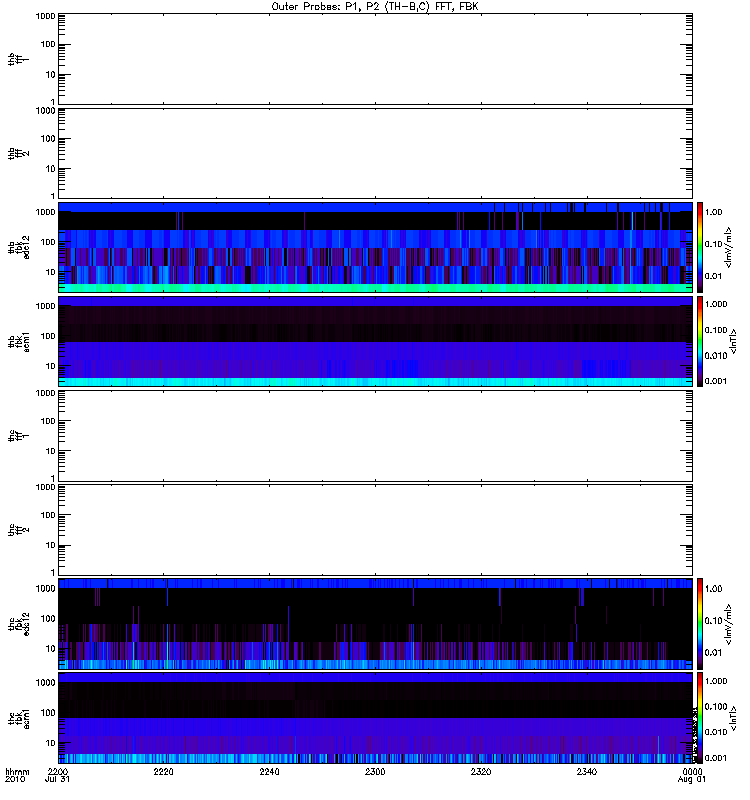Screen dimensions: 750x800
Task: Click the 'Aug 01' date label
Action: click(692, 780)
